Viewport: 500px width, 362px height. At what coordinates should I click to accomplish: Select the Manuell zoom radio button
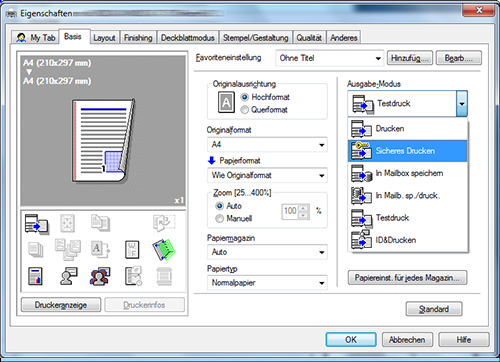pyautogui.click(x=219, y=219)
